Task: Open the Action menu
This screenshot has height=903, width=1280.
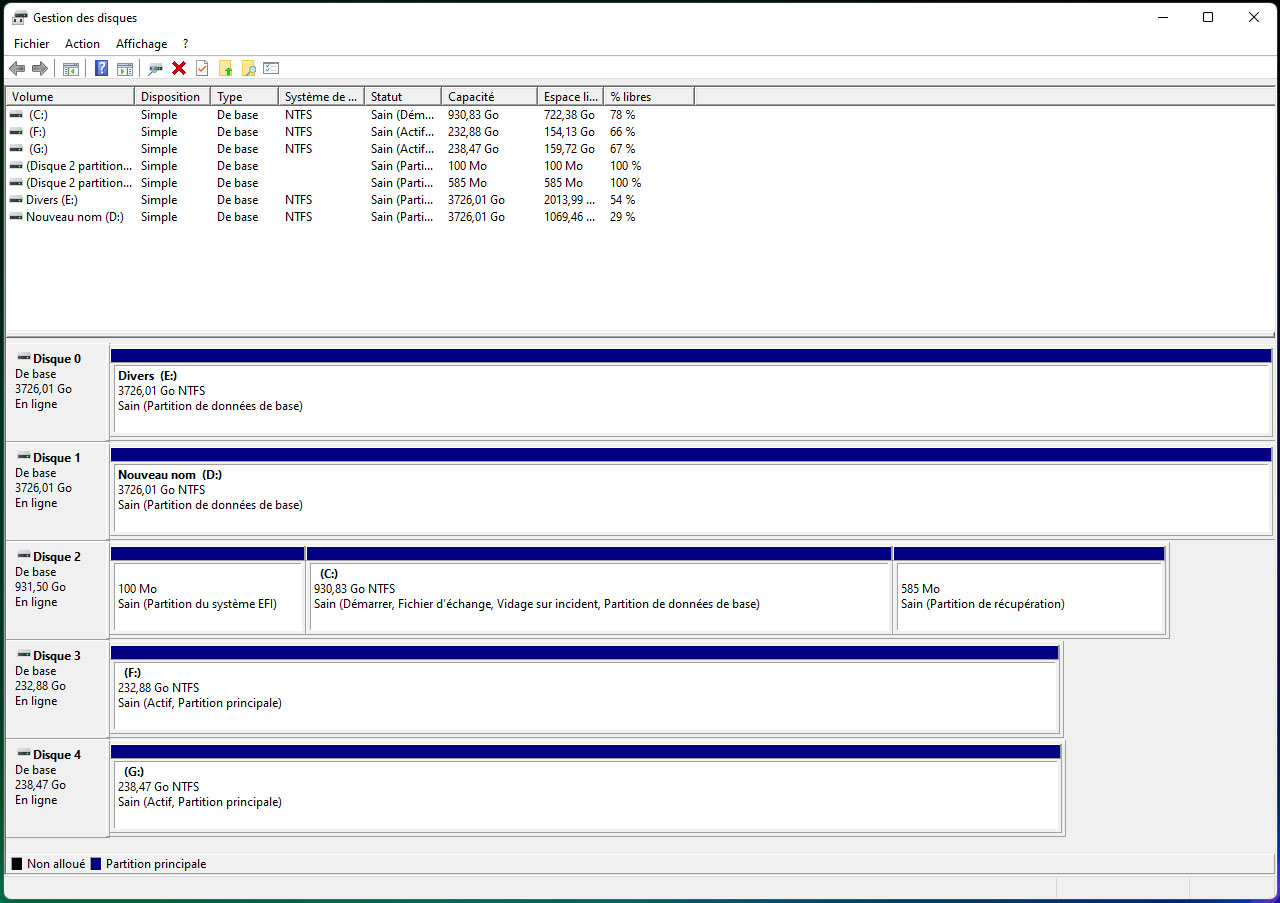Action: pos(82,44)
